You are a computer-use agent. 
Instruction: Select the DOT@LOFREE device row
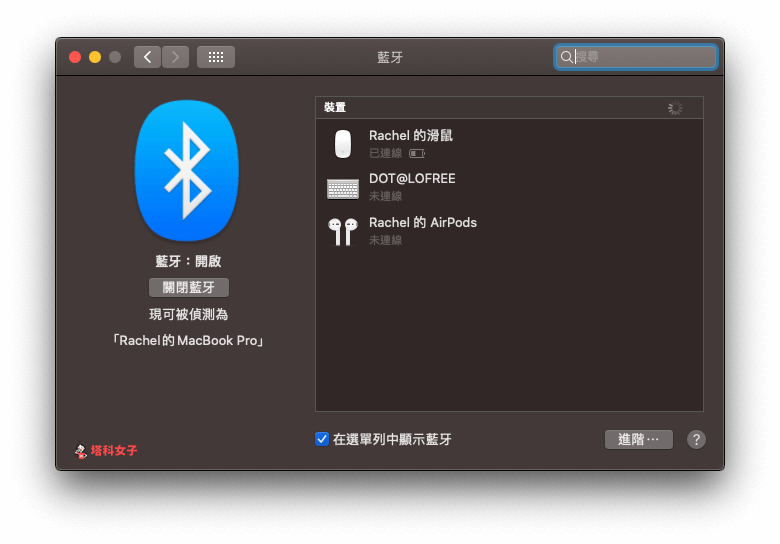(x=509, y=187)
